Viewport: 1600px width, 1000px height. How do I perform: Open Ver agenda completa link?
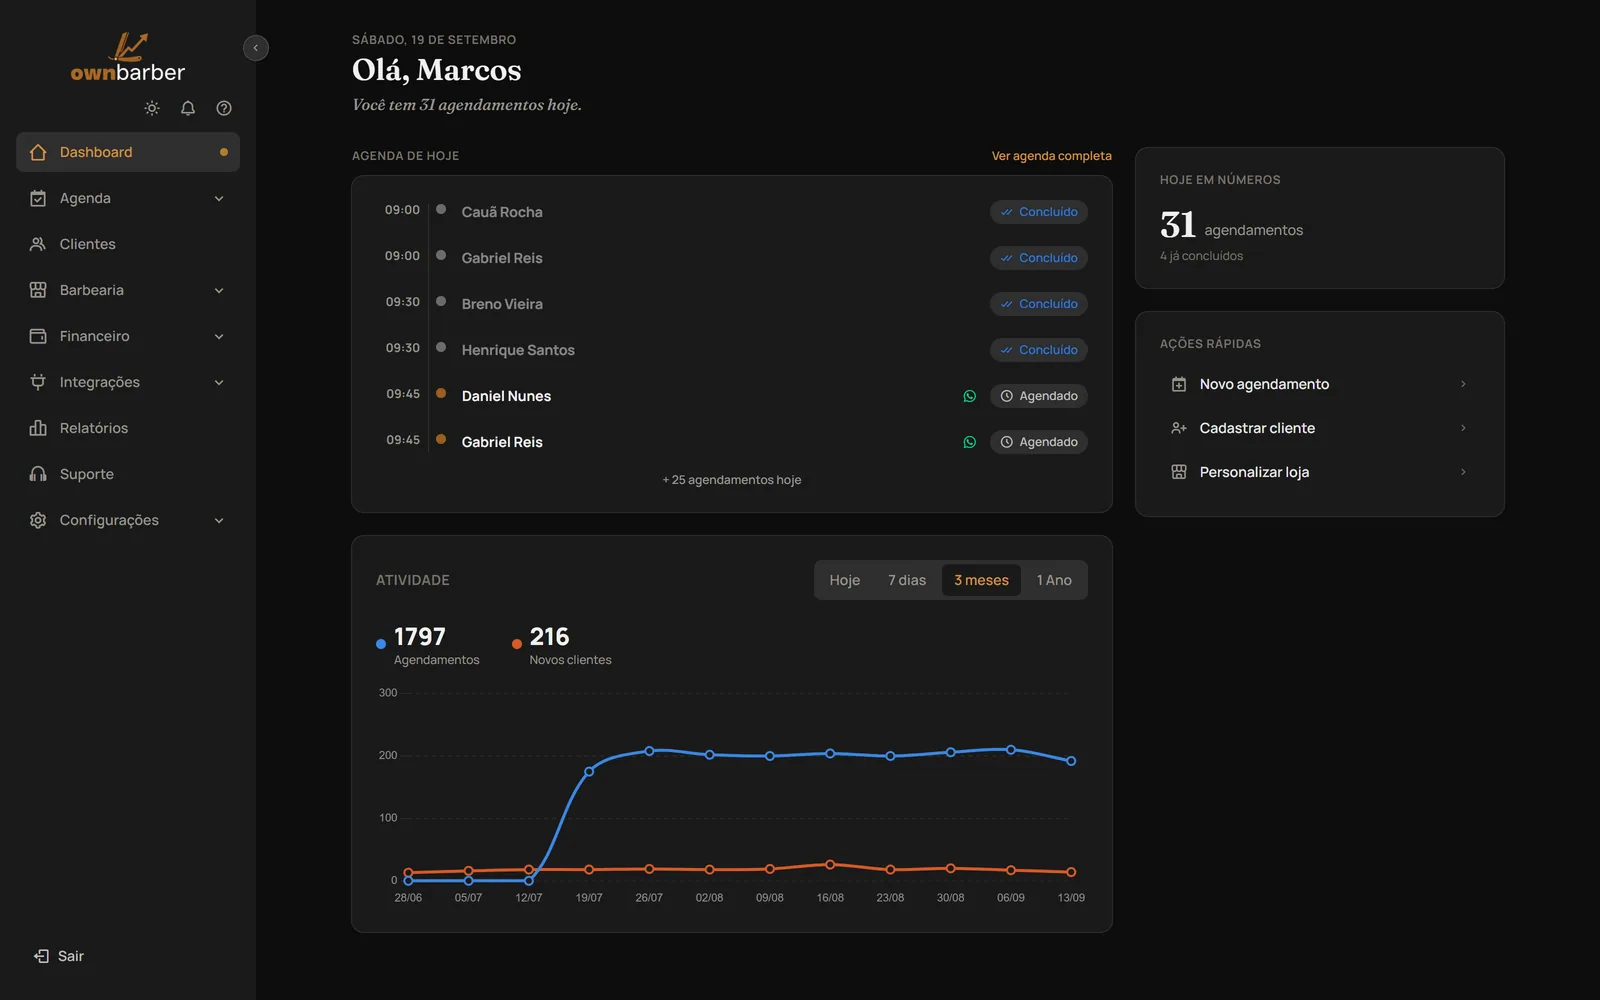(1051, 156)
